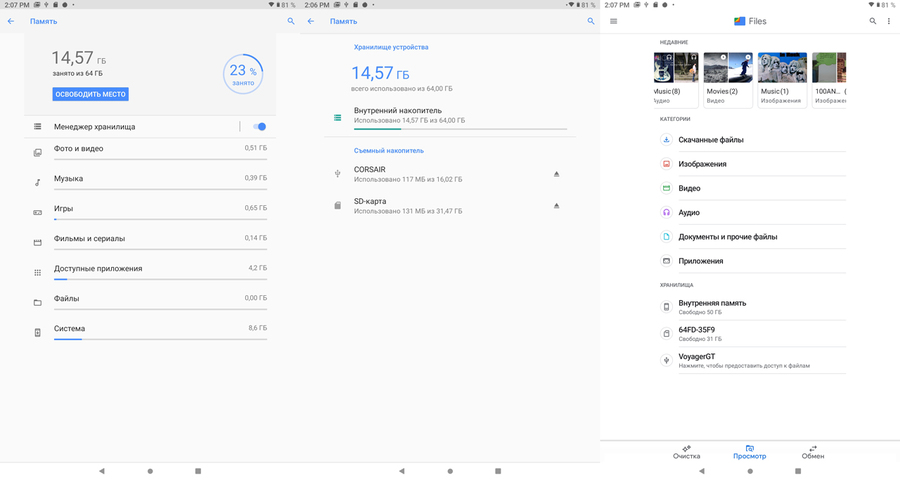Open the 64FD-35F9 storage
This screenshot has width=900, height=480.
752,334
